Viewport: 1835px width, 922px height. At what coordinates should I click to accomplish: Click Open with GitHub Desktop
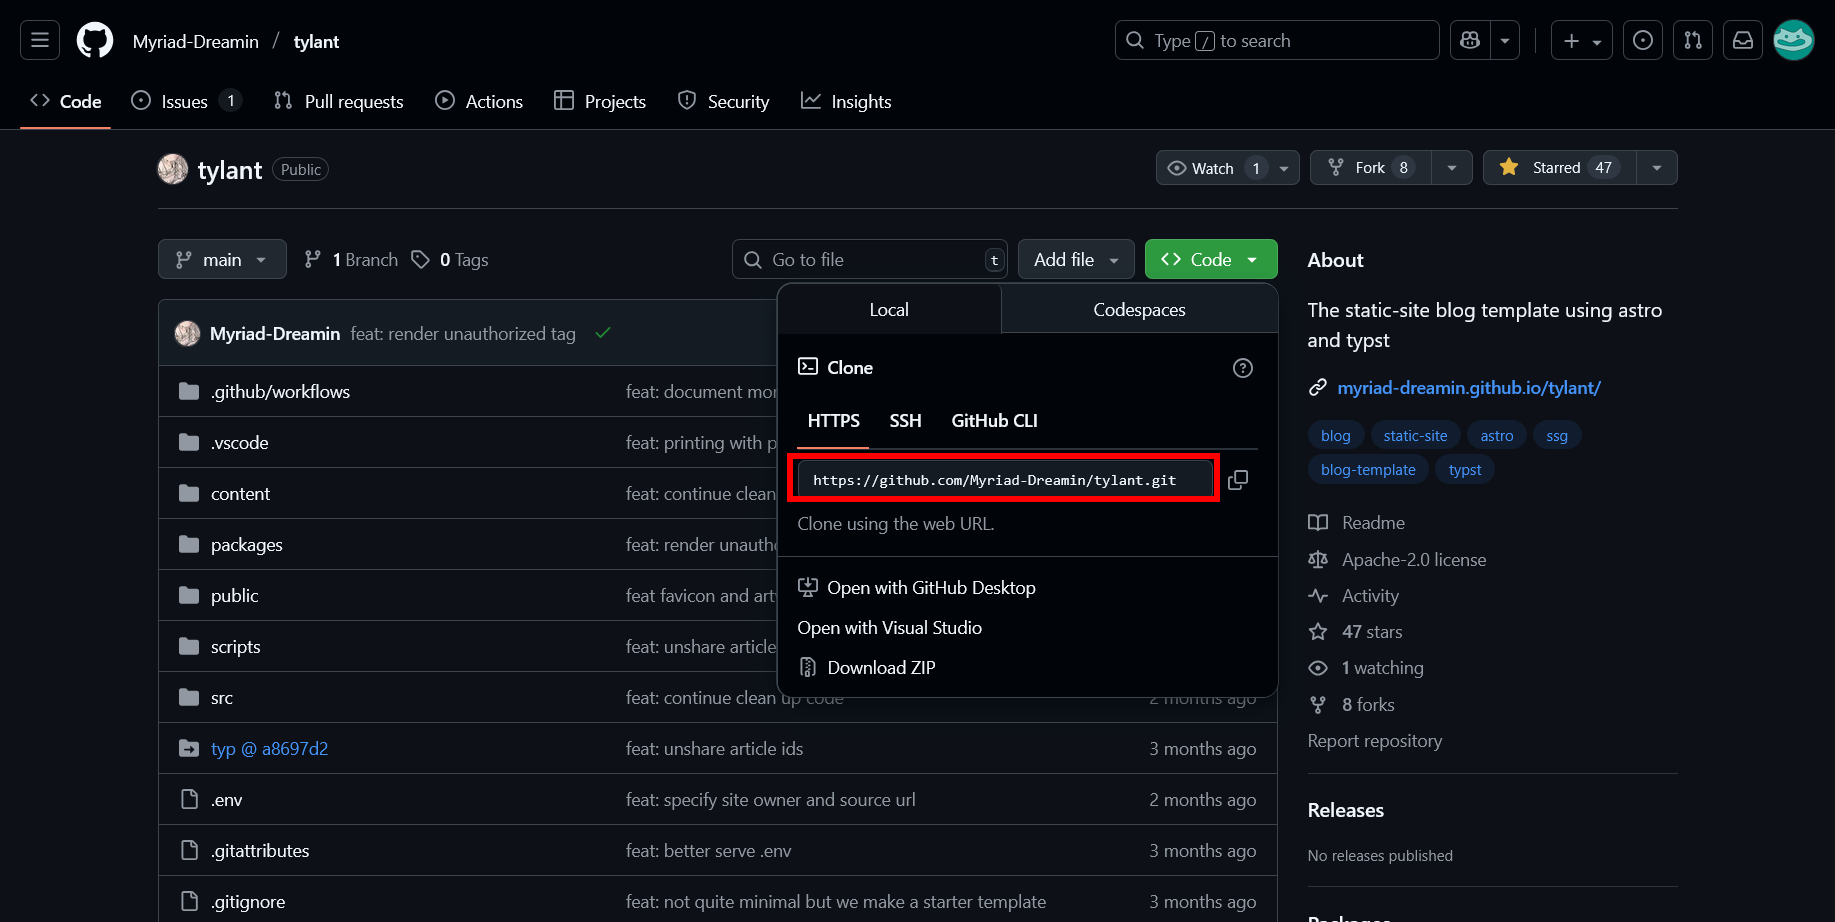[917, 587]
